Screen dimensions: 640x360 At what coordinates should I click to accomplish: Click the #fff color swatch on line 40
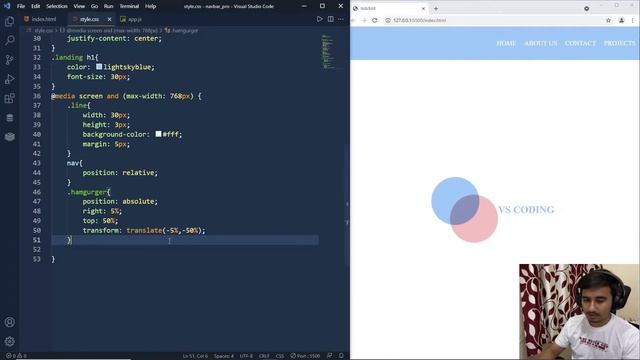coord(158,134)
